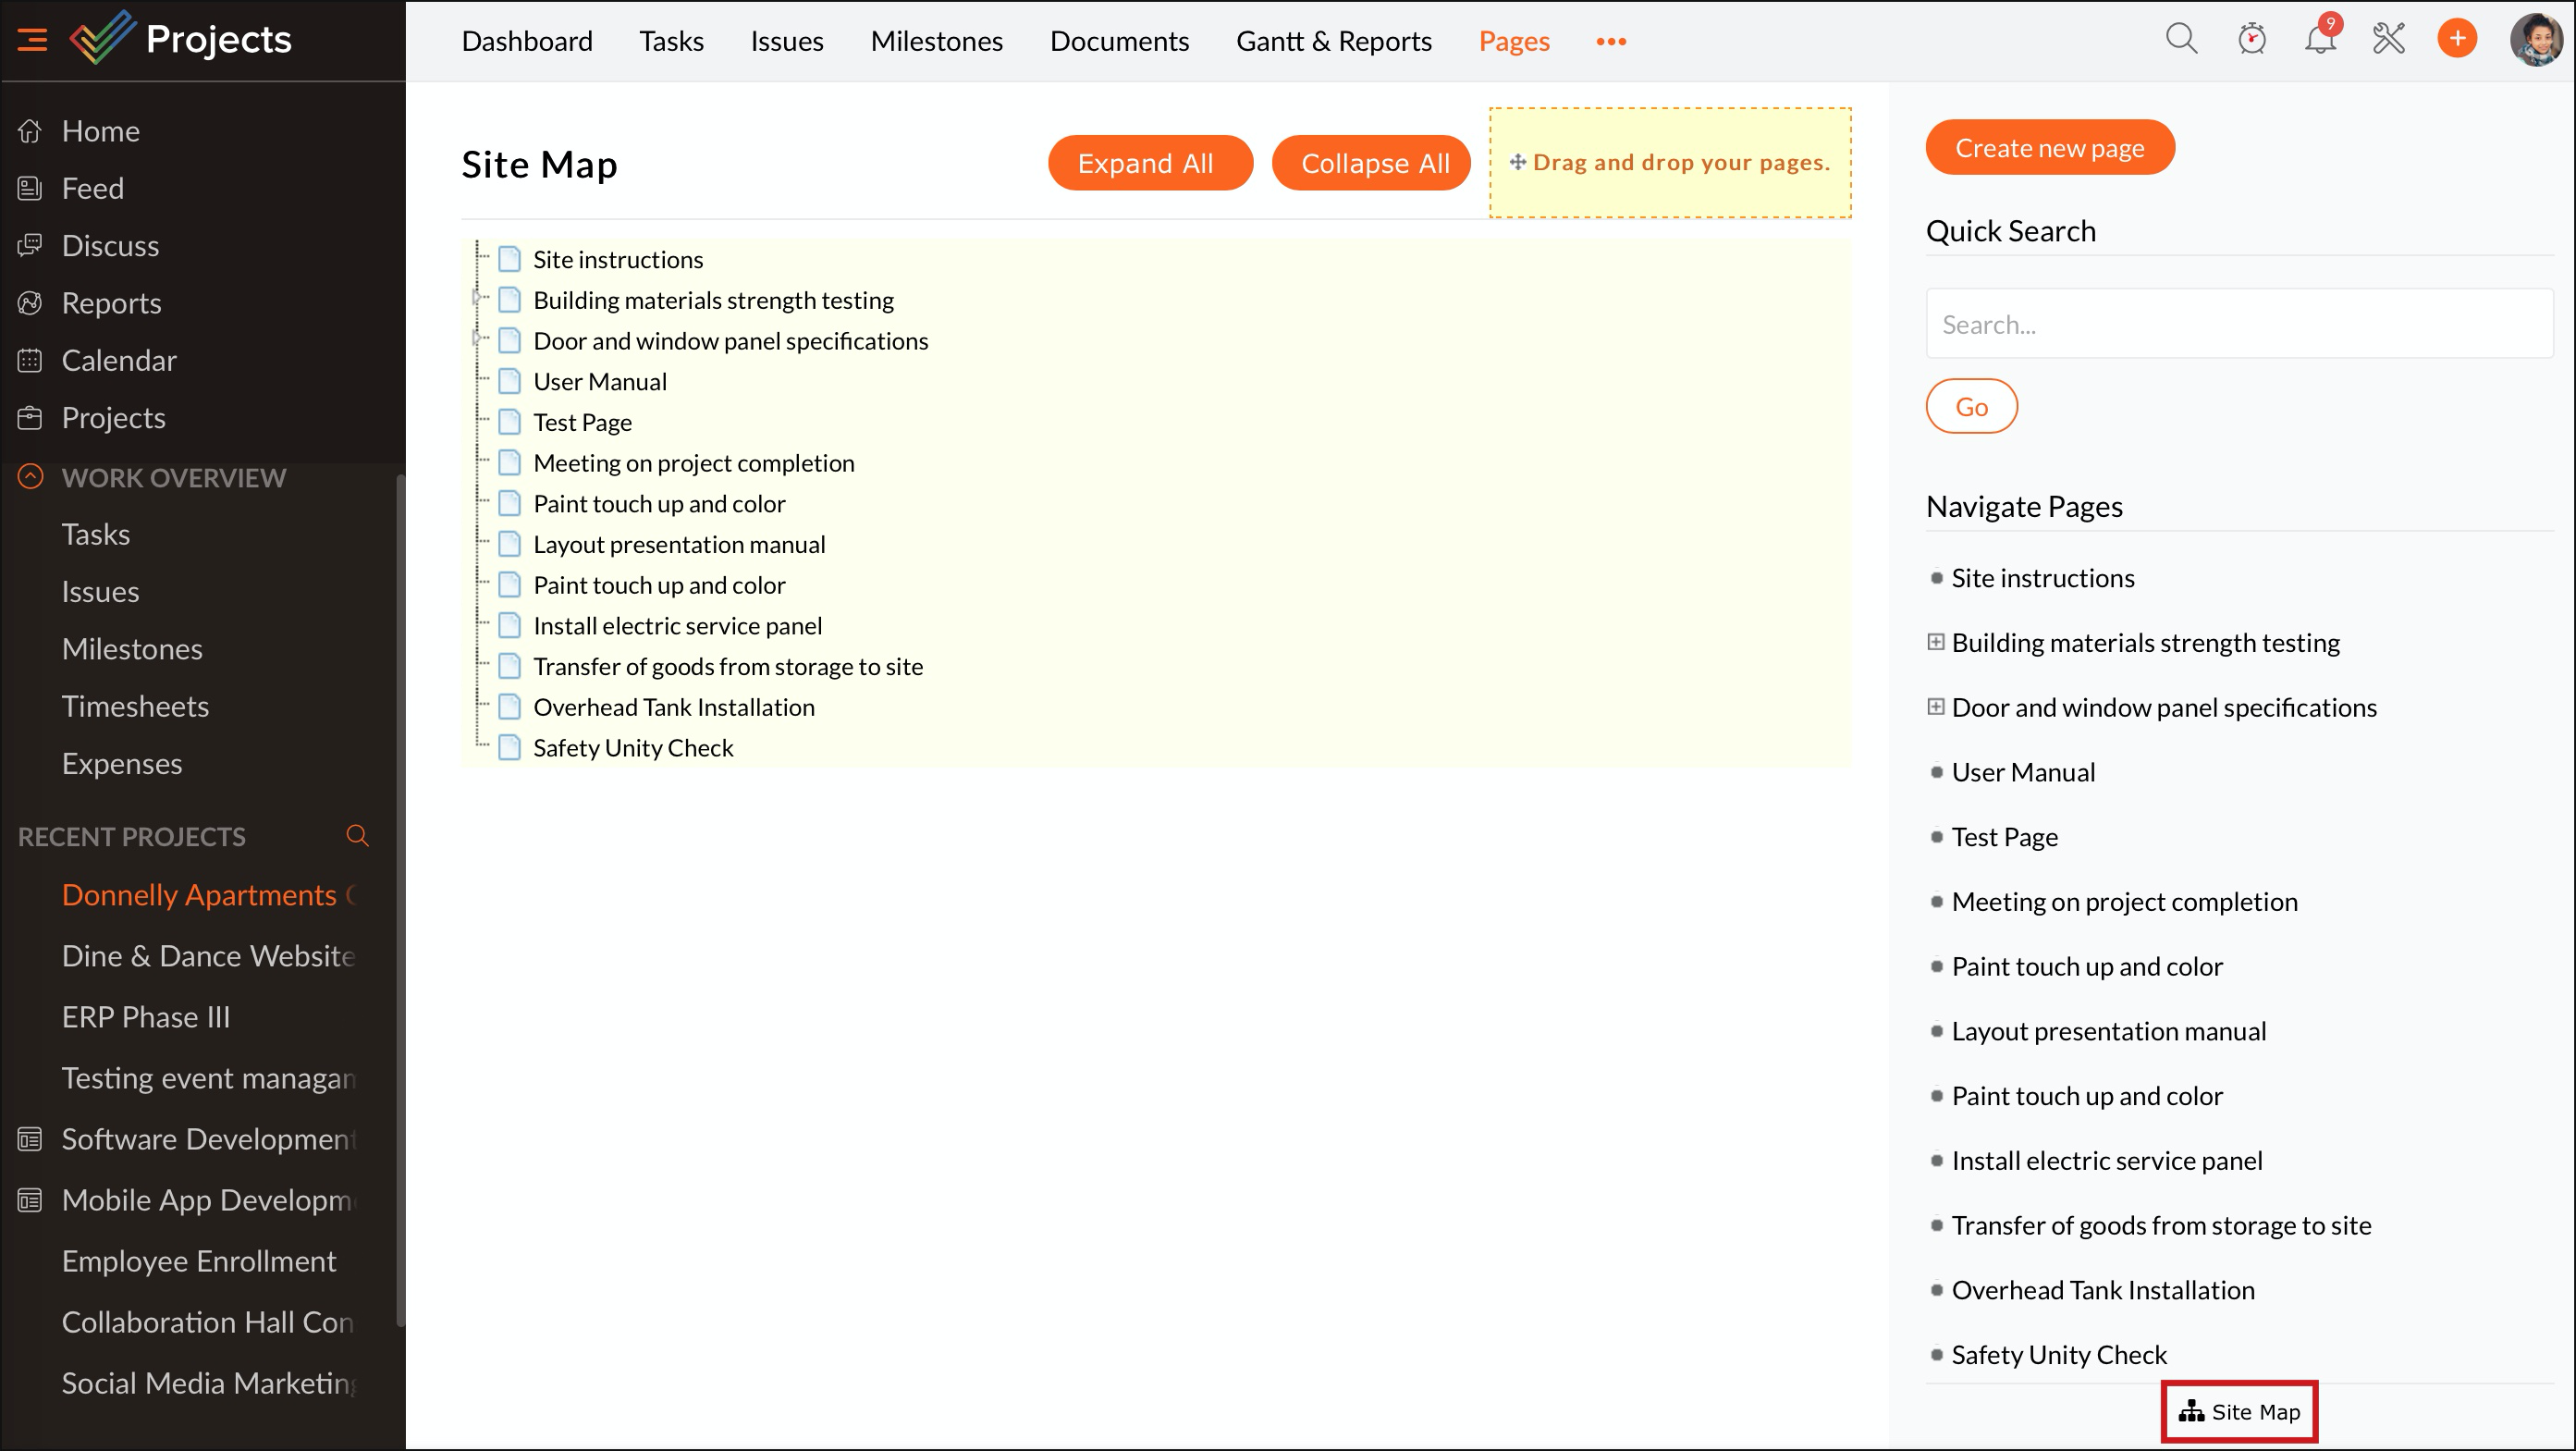Open the user profile avatar
Viewport: 2576px width, 1451px height.
click(x=2535, y=40)
